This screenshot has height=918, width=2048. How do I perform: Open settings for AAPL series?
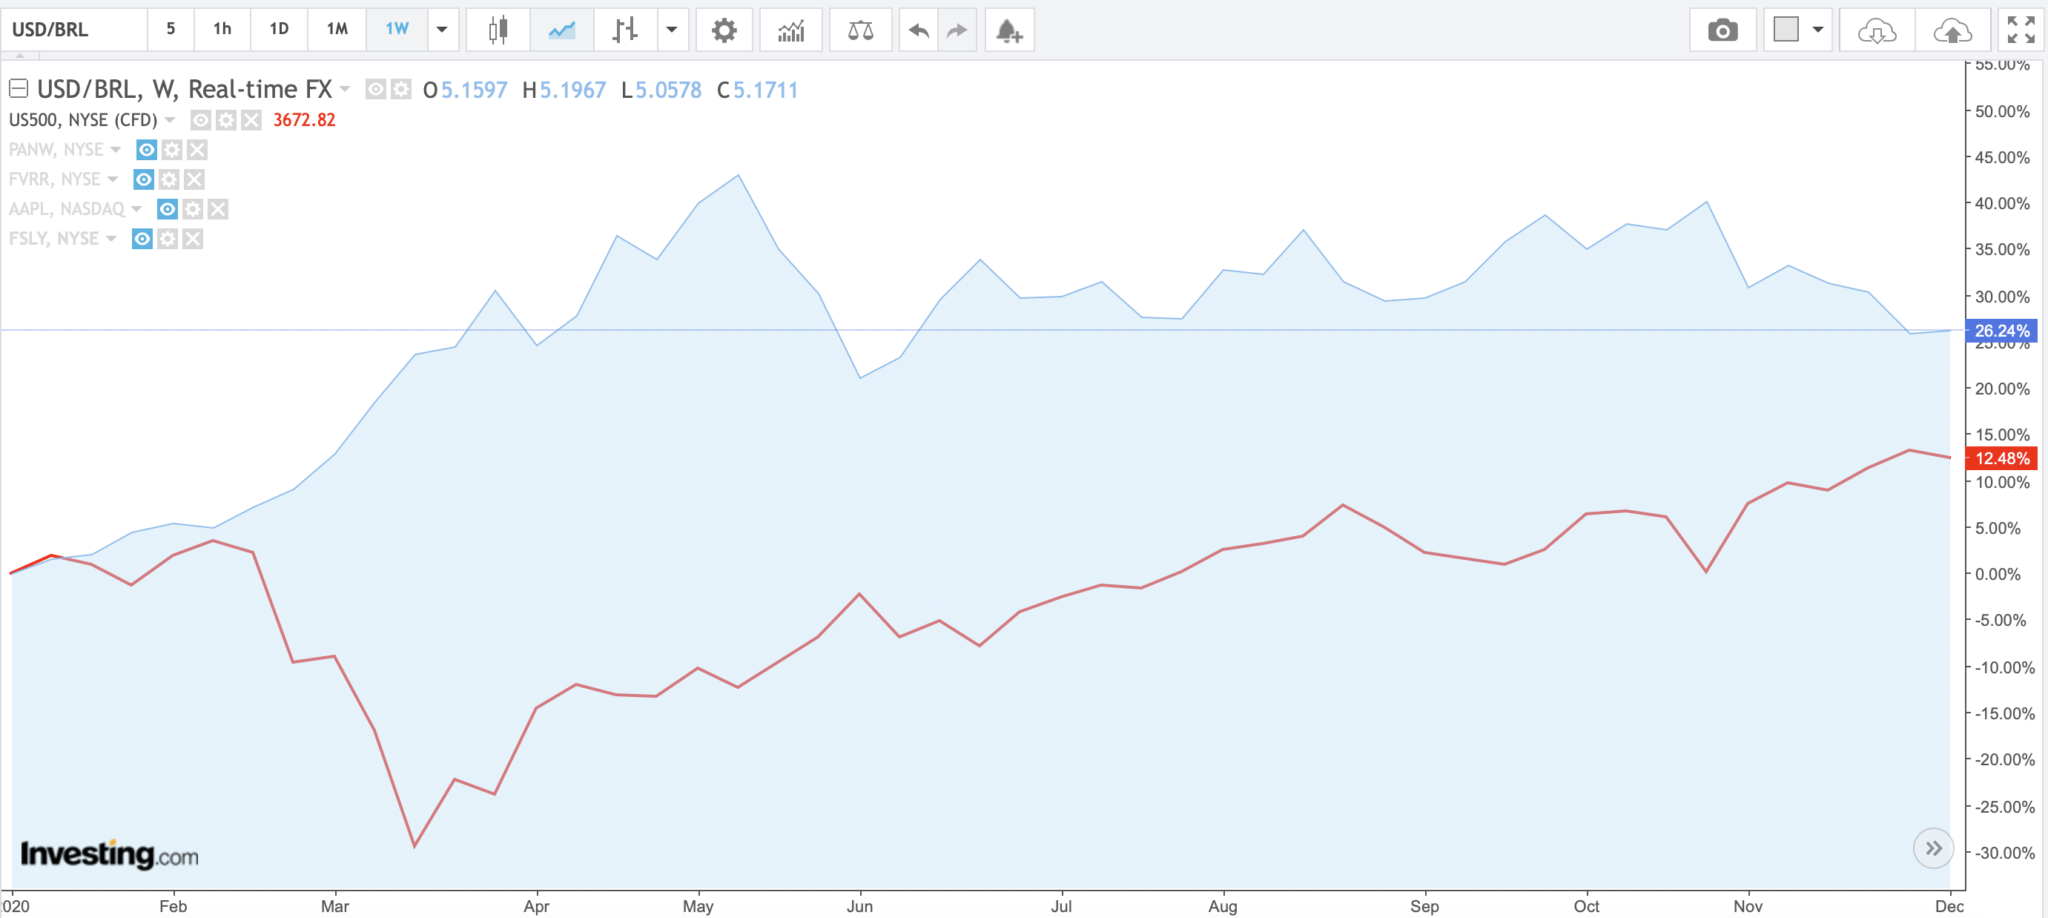pyautogui.click(x=193, y=209)
